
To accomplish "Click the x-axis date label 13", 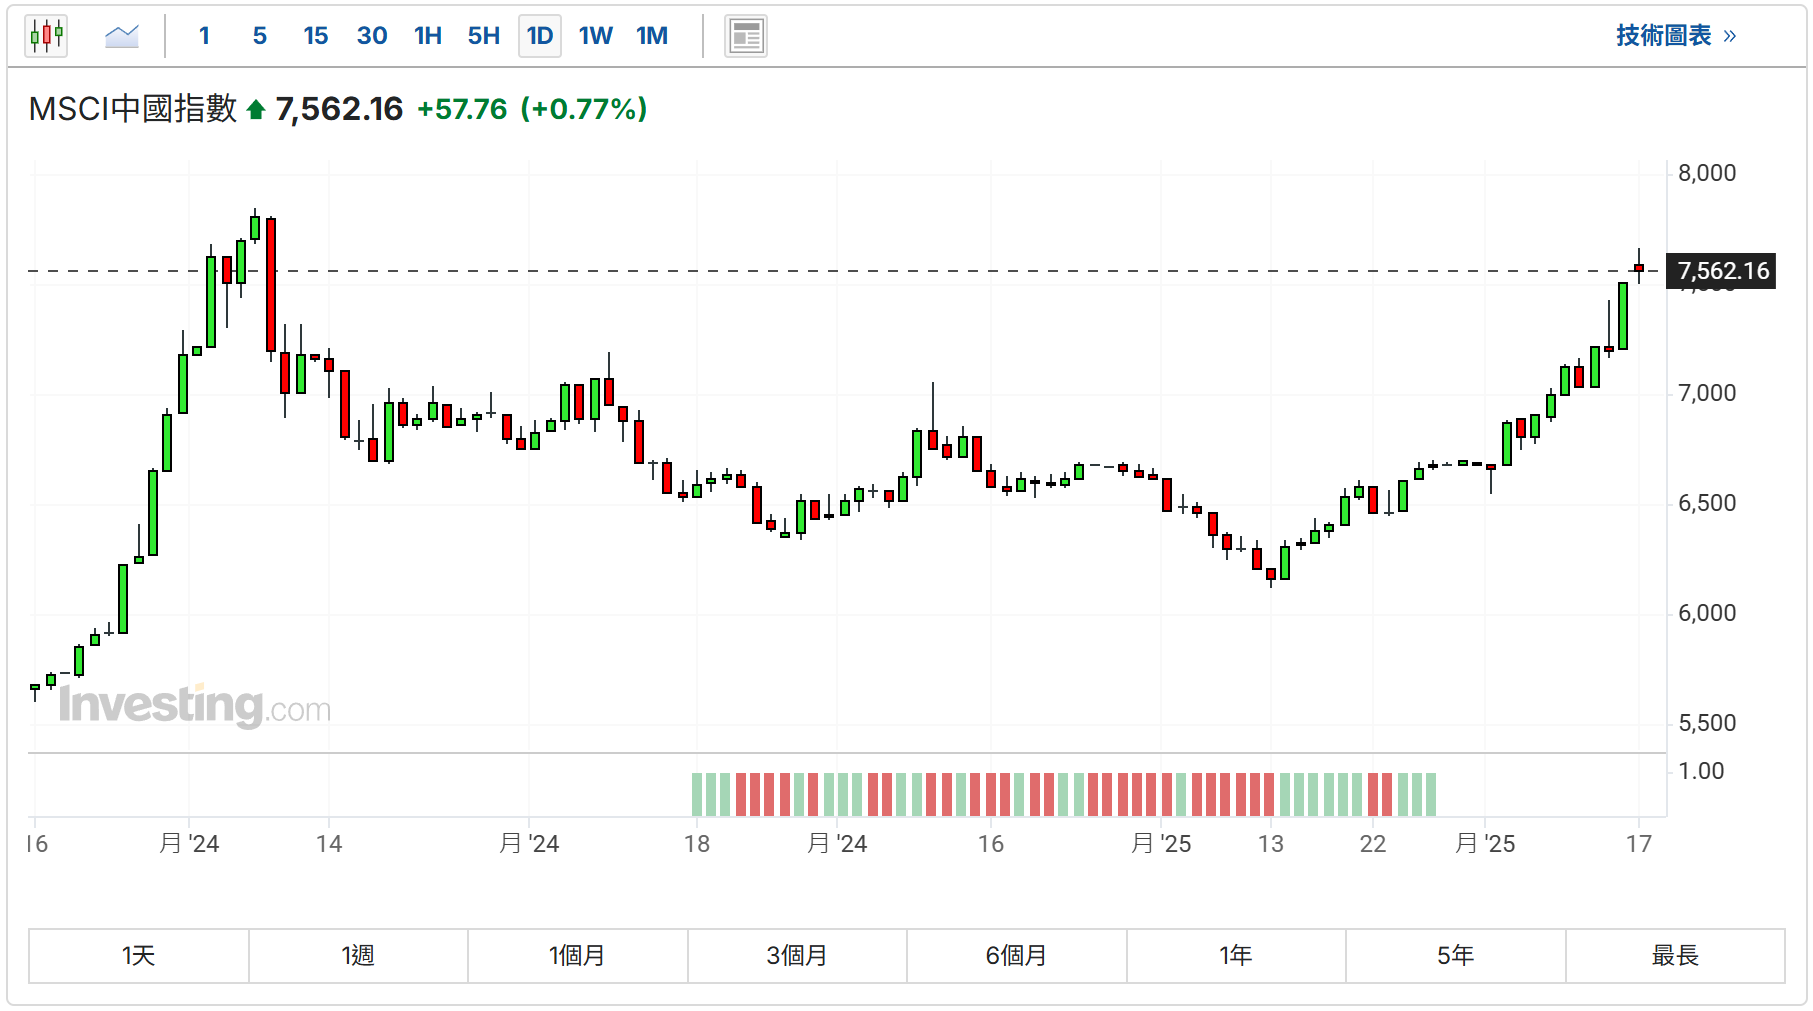I will pyautogui.click(x=1271, y=844).
